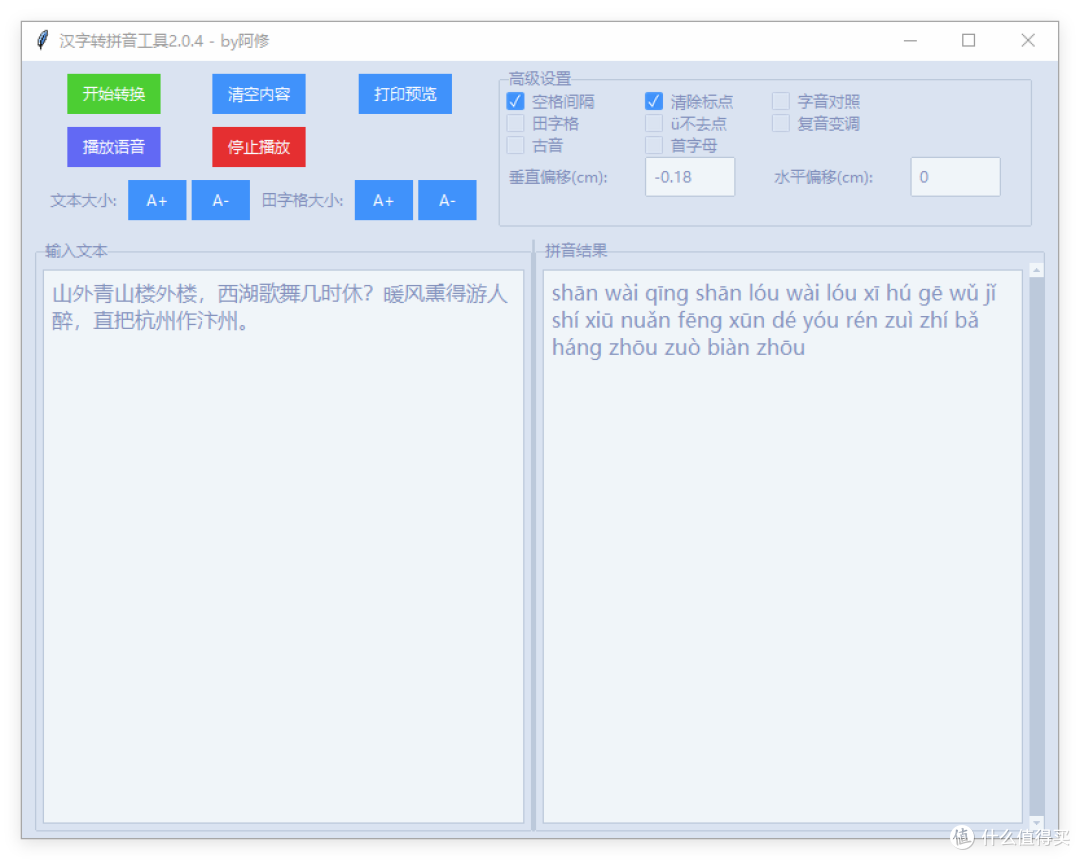Click the 垂直偏移(cm) label
The height and width of the screenshot is (860, 1080).
pos(559,177)
